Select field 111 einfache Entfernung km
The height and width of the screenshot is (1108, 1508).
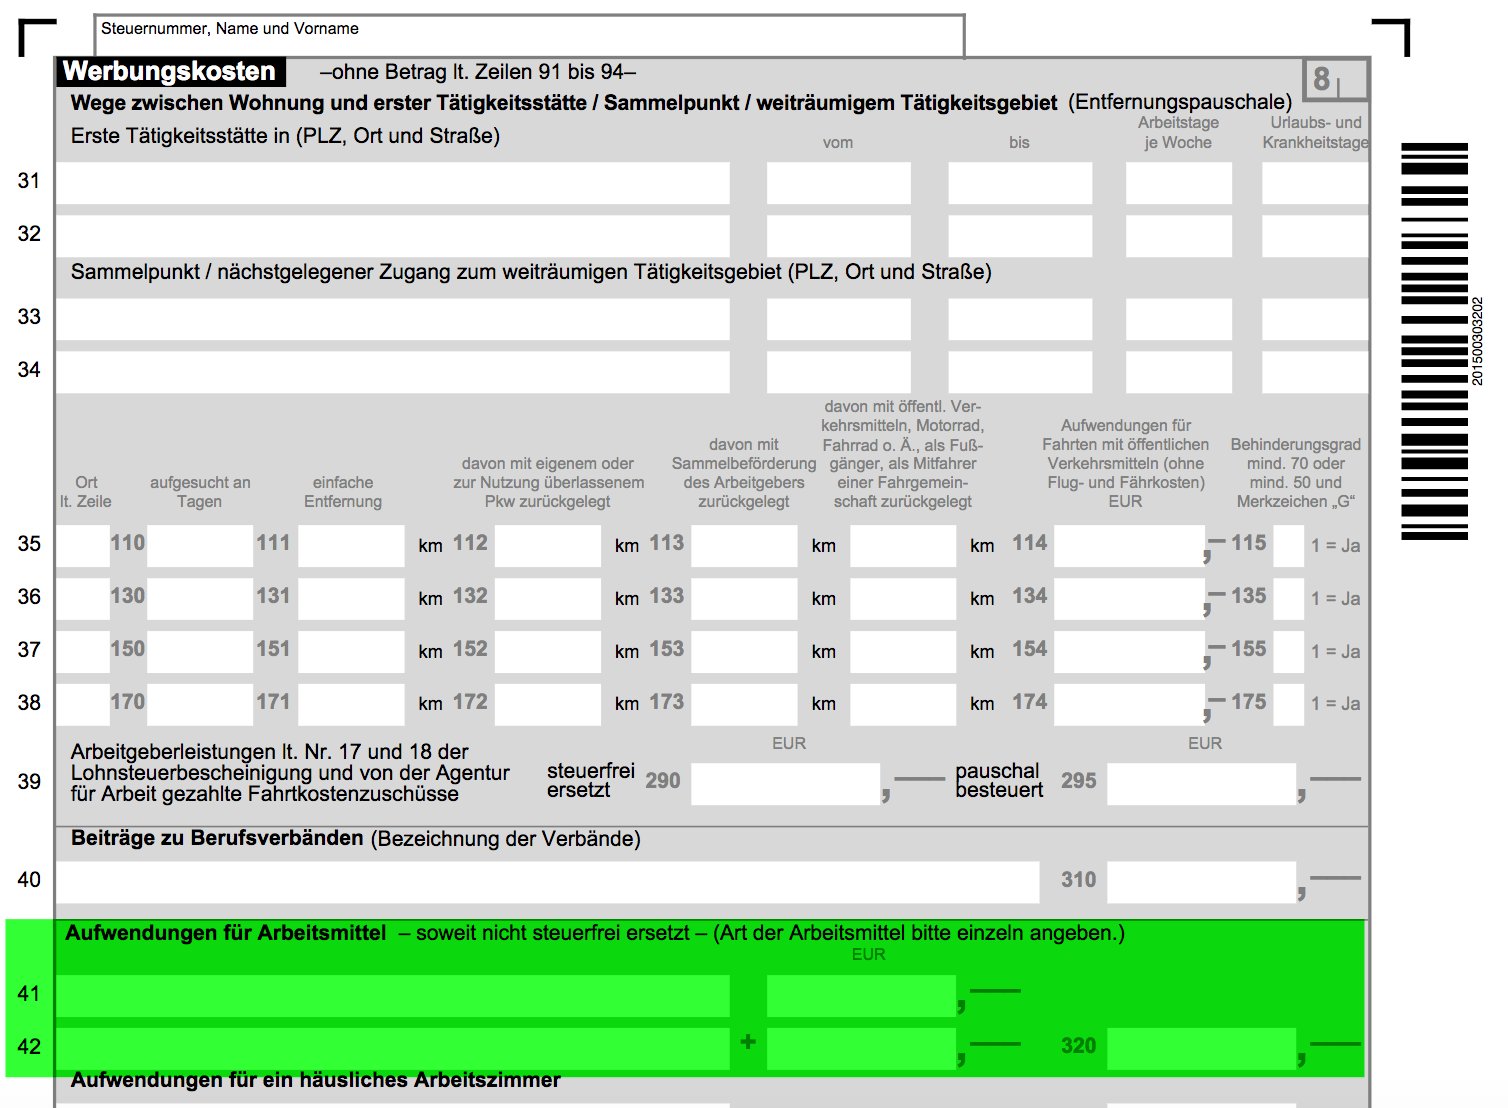[351, 546]
